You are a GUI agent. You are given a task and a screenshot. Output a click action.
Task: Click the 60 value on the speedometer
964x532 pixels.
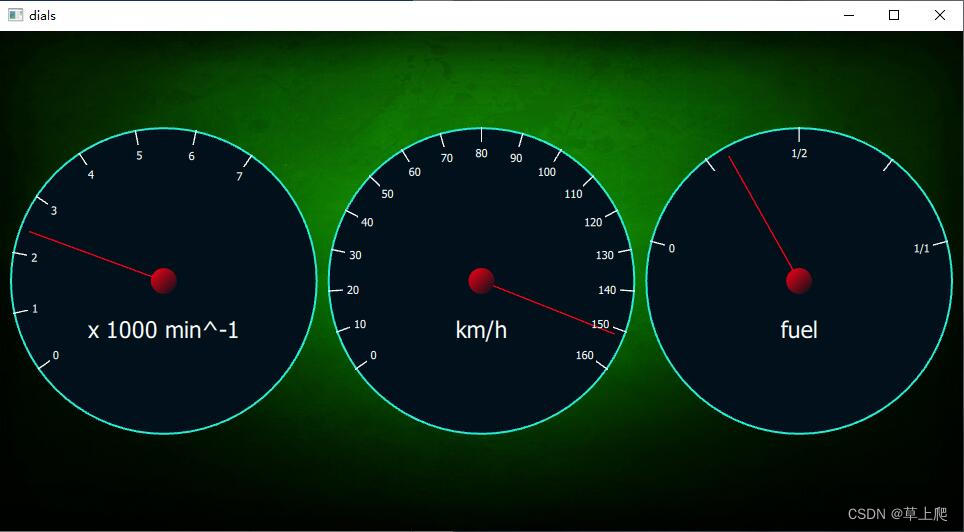[x=415, y=172]
